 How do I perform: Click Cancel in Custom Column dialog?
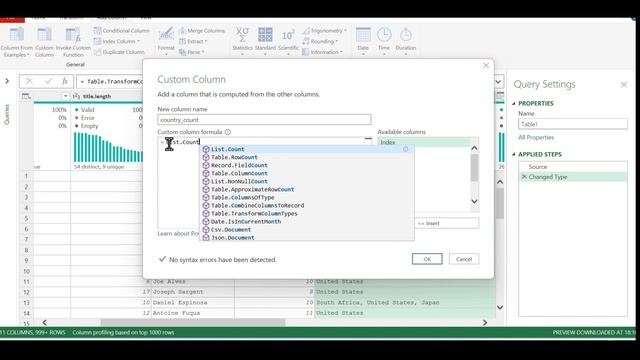pyautogui.click(x=464, y=259)
